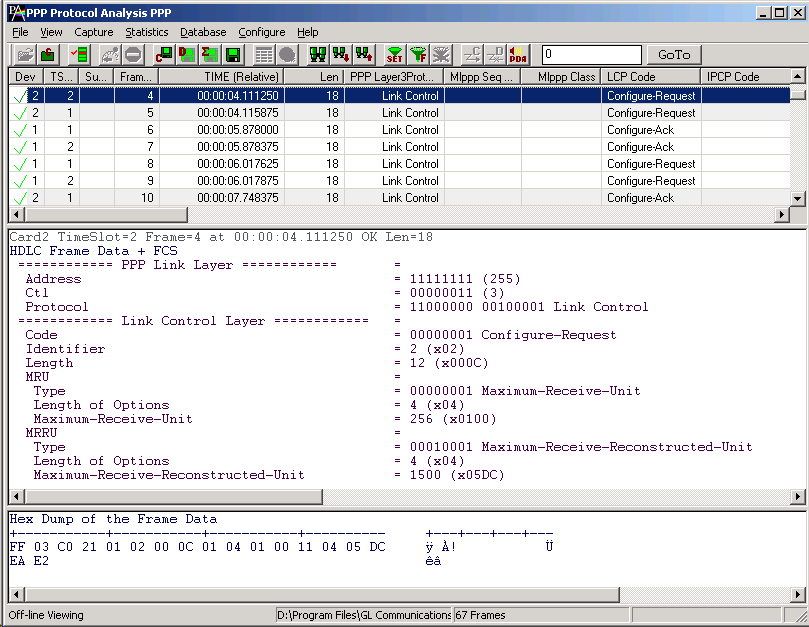Click the sigma floppy disk save icon
The height and width of the screenshot is (627, 809).
(210, 54)
